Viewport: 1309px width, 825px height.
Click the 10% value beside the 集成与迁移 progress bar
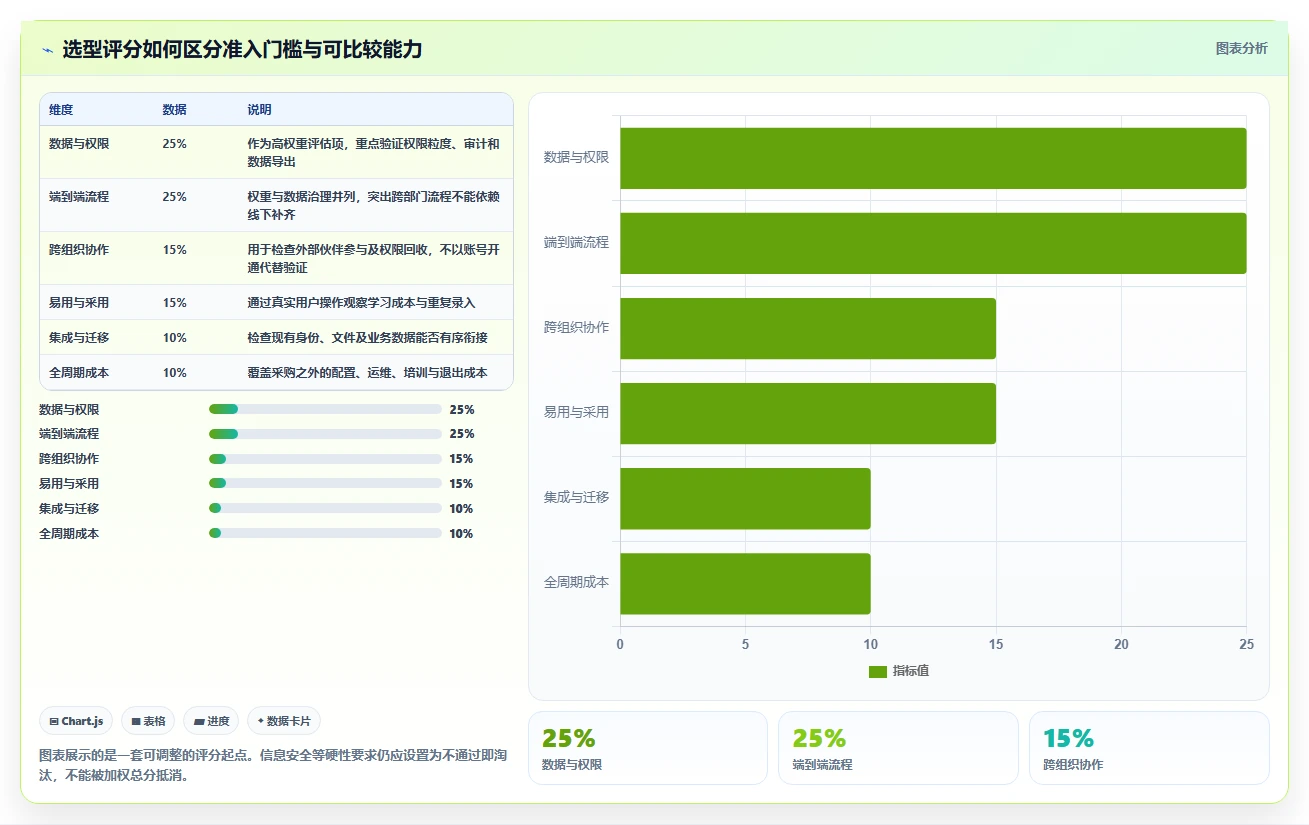coord(461,508)
